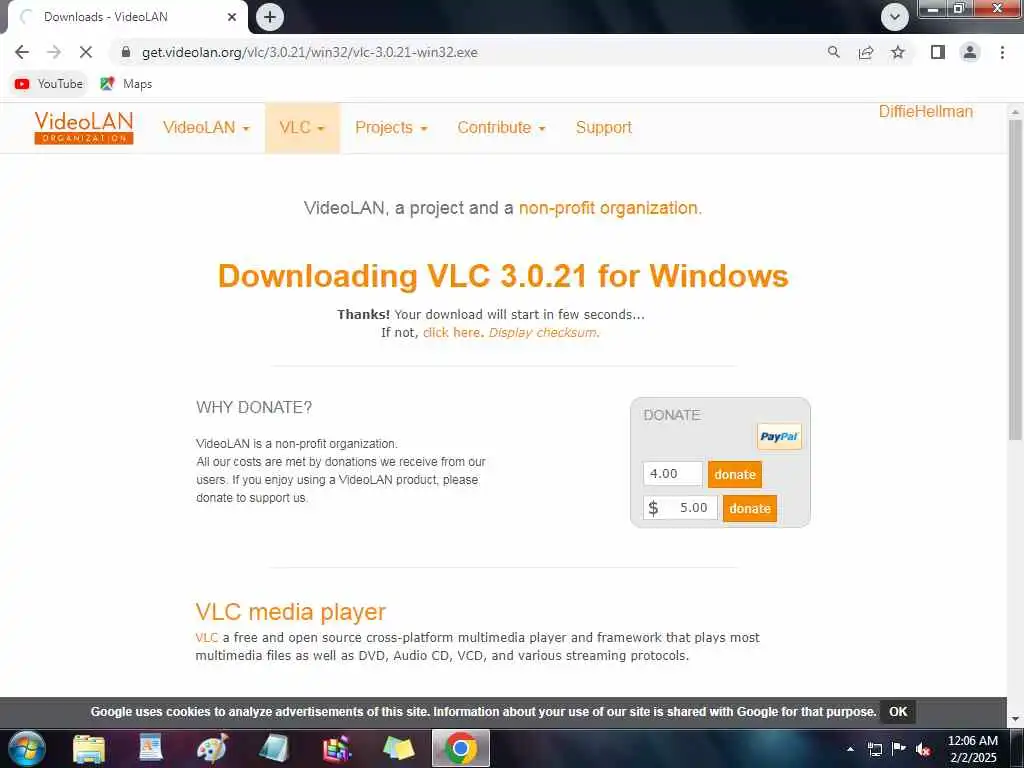1024x768 pixels.
Task: Click donate next to $ 5.00
Action: click(750, 508)
